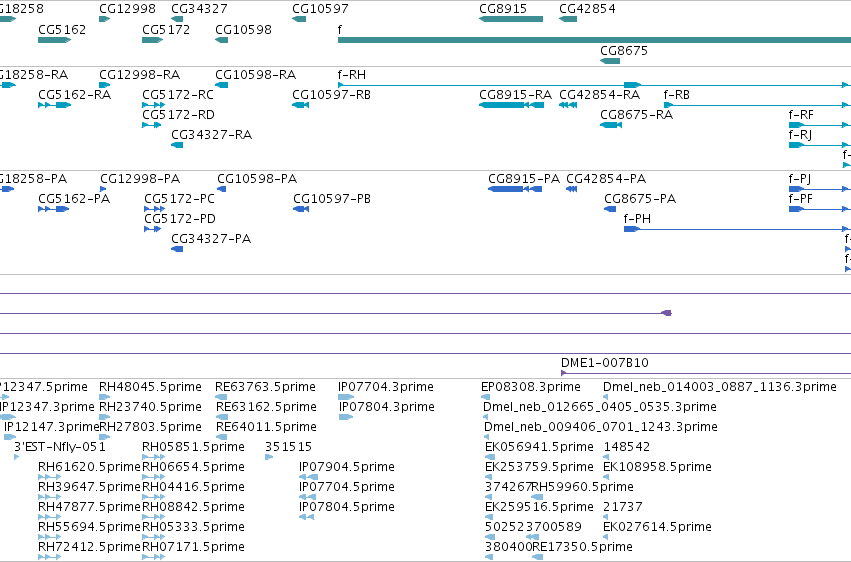
Task: Click transcript CG10597-RB
Action: 301,105
